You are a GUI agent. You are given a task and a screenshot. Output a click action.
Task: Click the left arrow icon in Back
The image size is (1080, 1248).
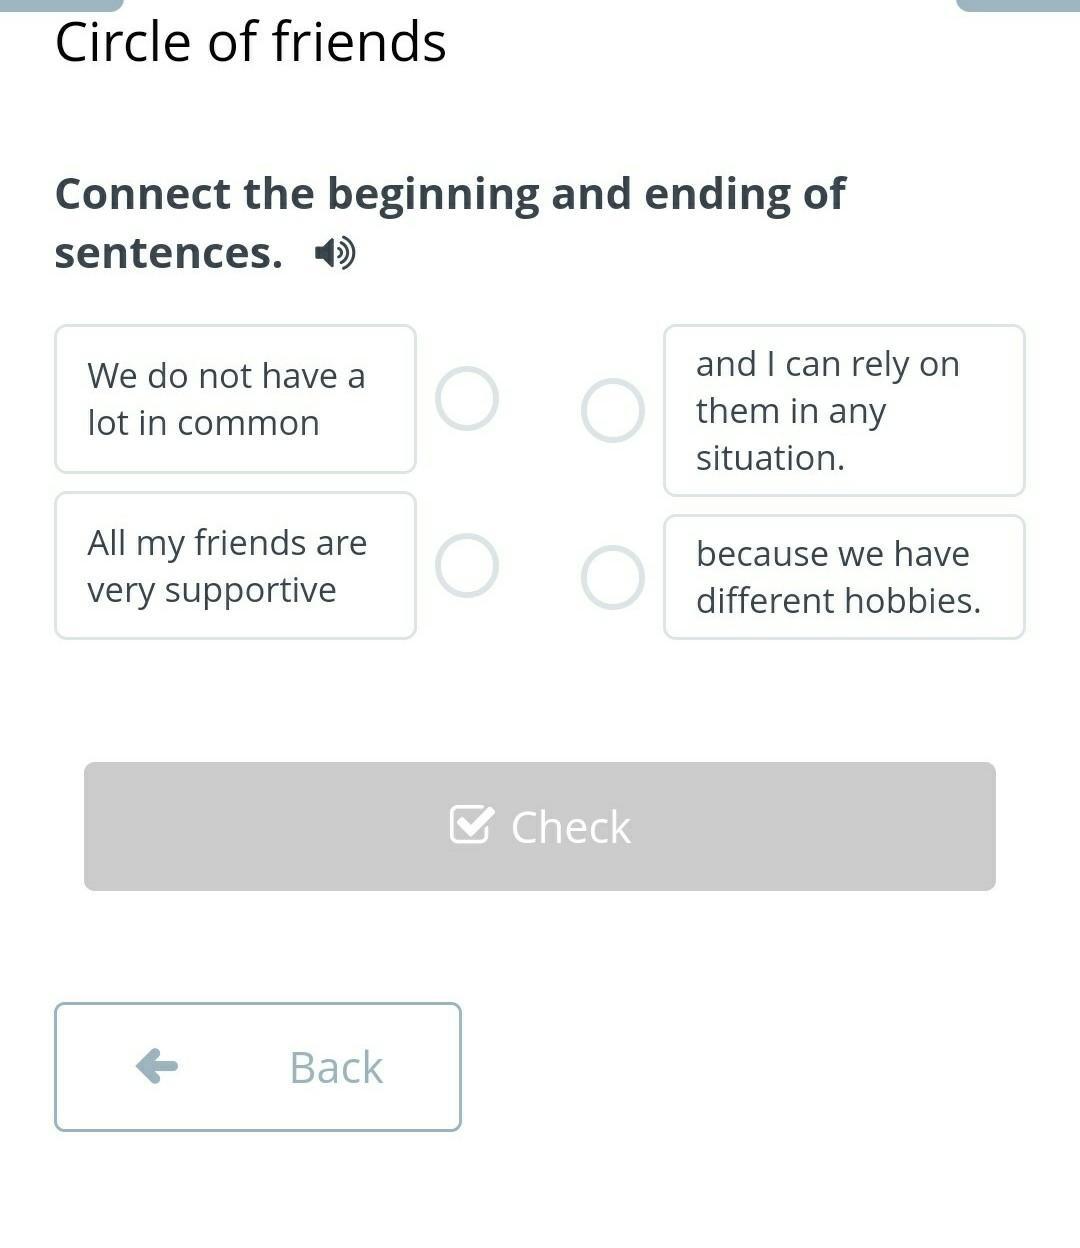[157, 1066]
